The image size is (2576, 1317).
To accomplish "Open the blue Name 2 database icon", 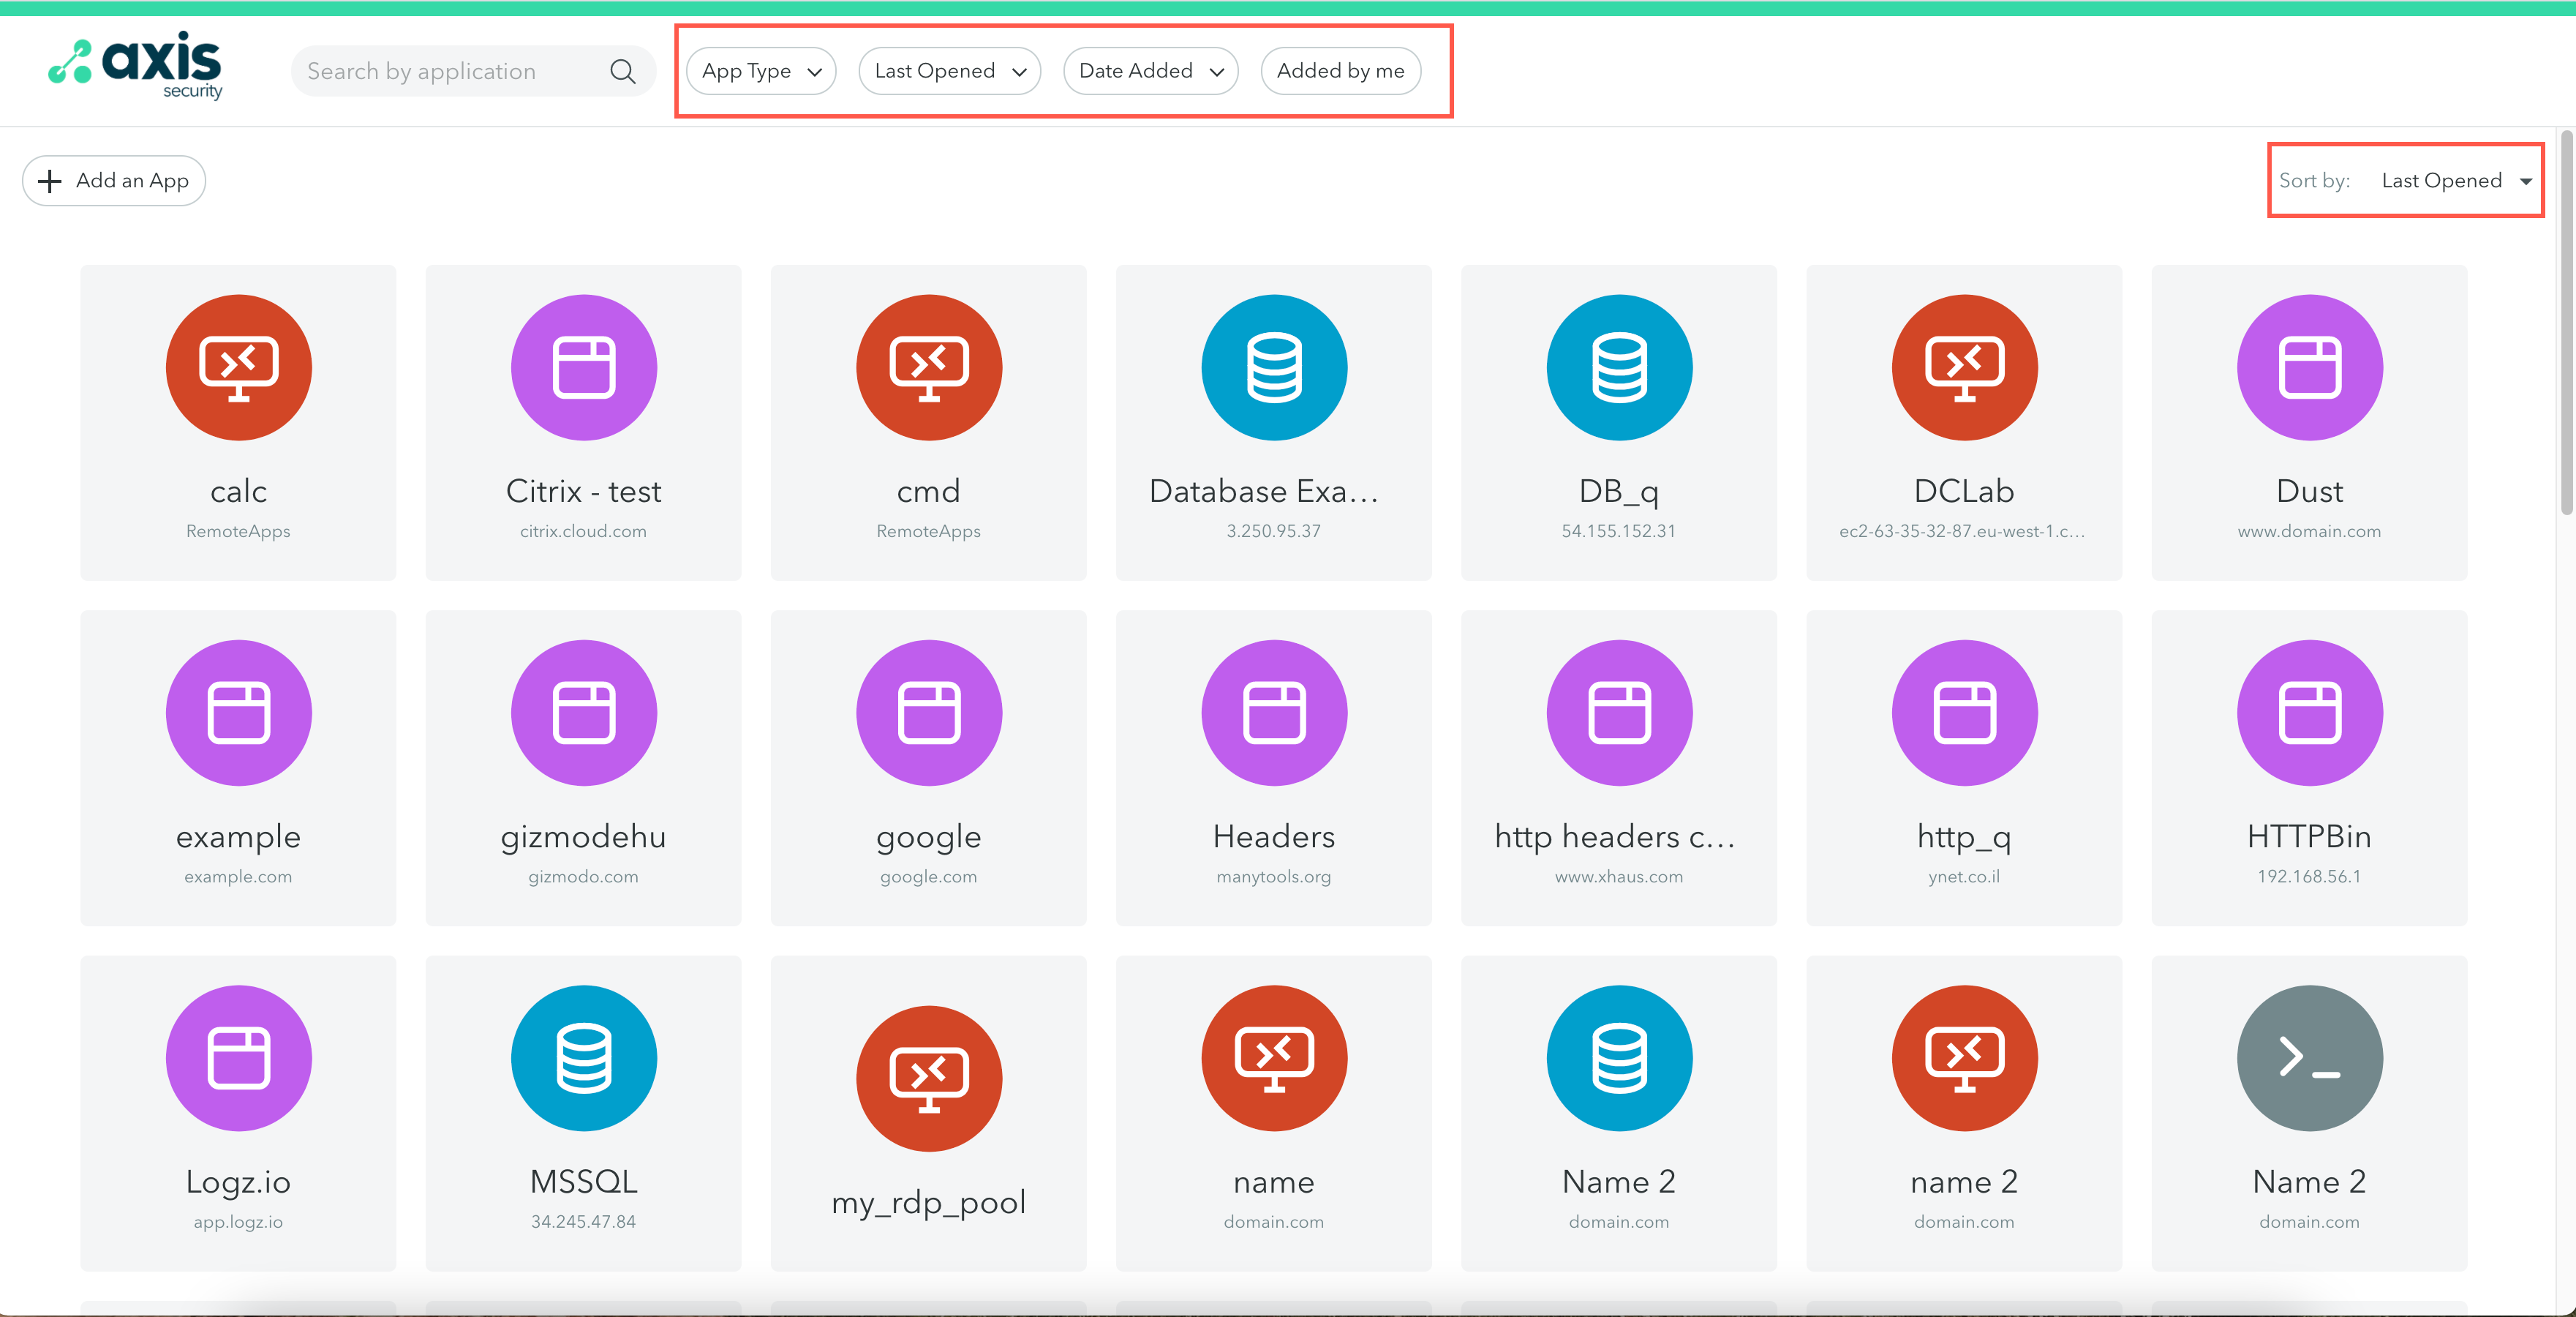I will pos(1619,1058).
